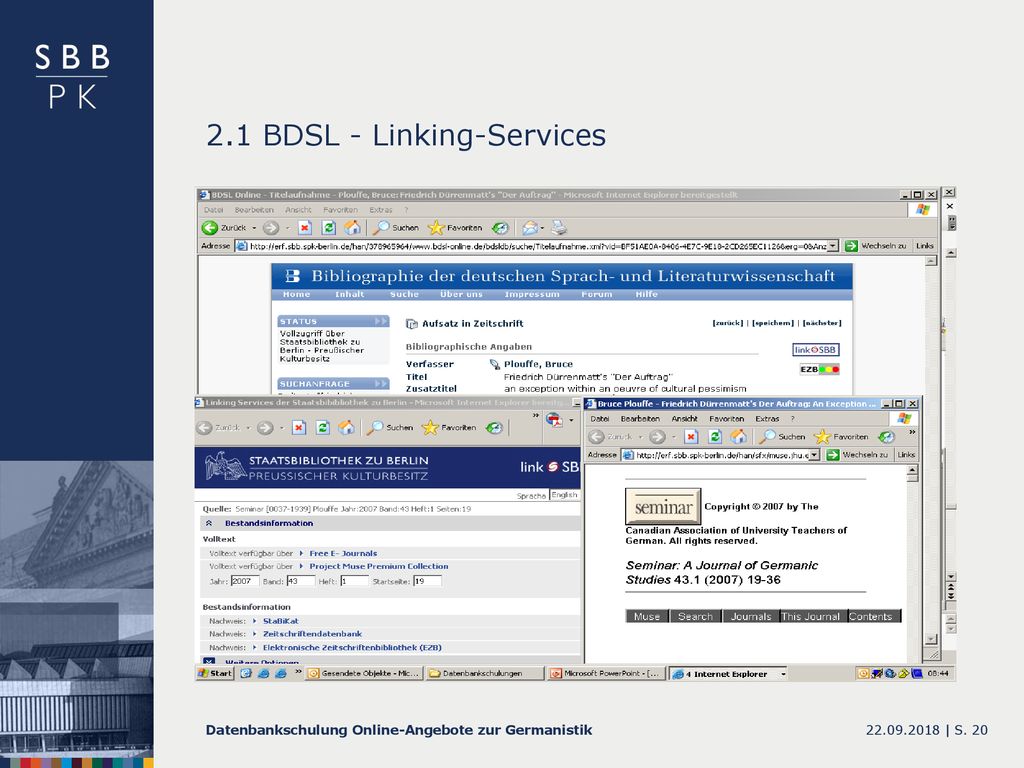Click the stop button in the Bruce Plouffe window
This screenshot has height=768, width=1024.
click(691, 436)
